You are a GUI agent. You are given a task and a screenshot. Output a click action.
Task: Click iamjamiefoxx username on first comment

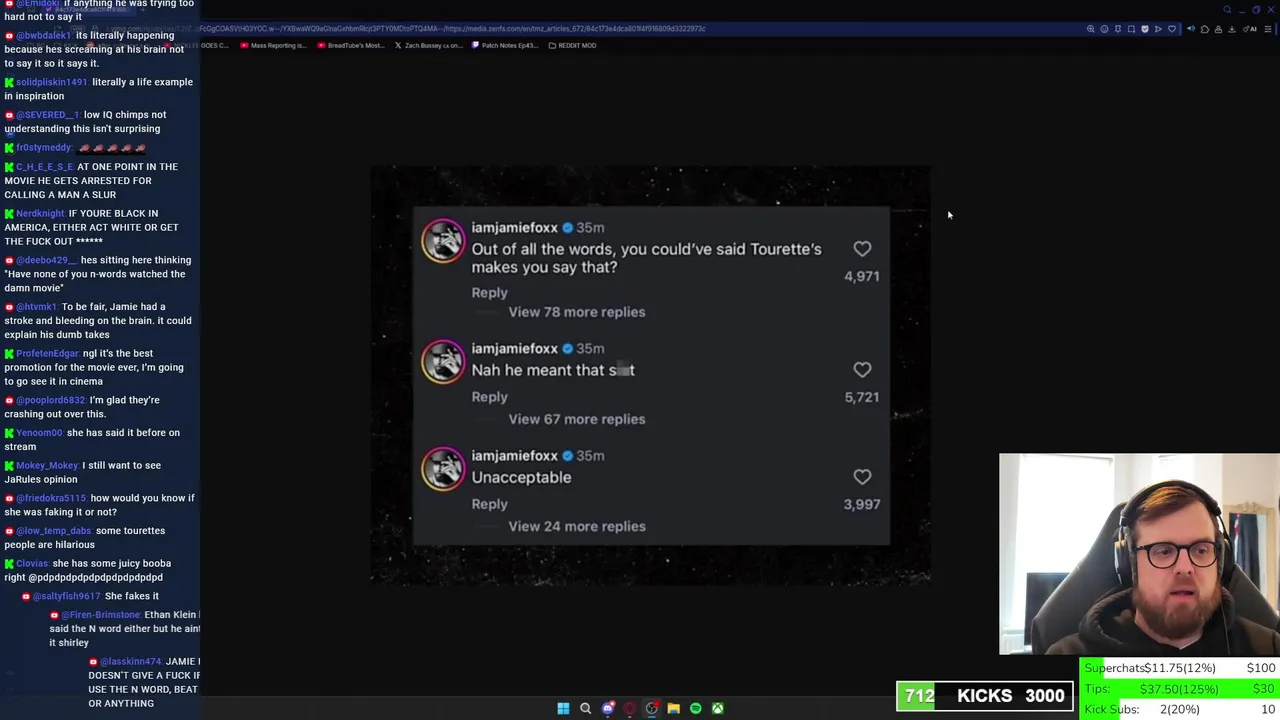point(514,228)
